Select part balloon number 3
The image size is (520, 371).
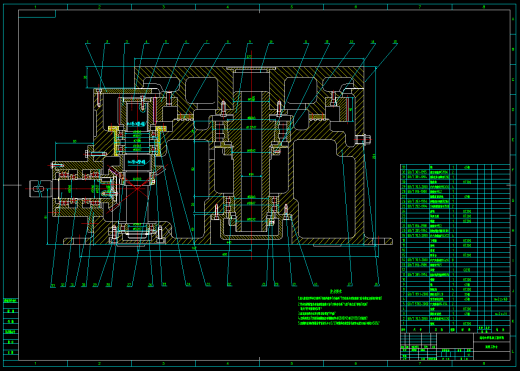(x=127, y=42)
